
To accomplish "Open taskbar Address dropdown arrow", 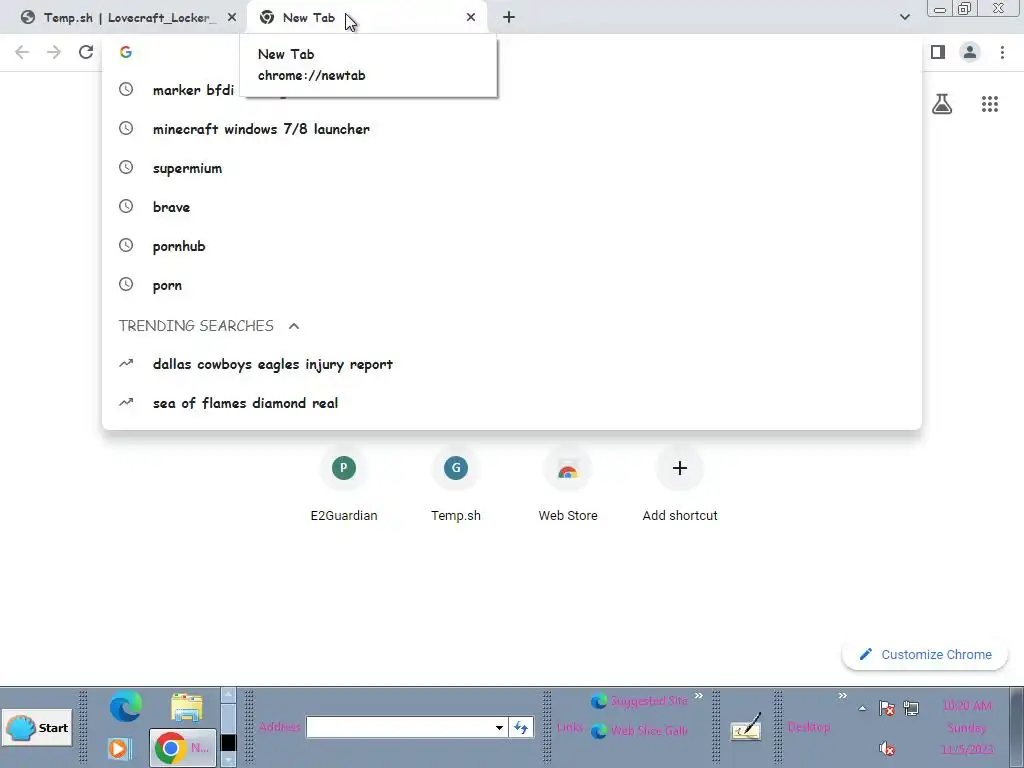I will point(499,728).
